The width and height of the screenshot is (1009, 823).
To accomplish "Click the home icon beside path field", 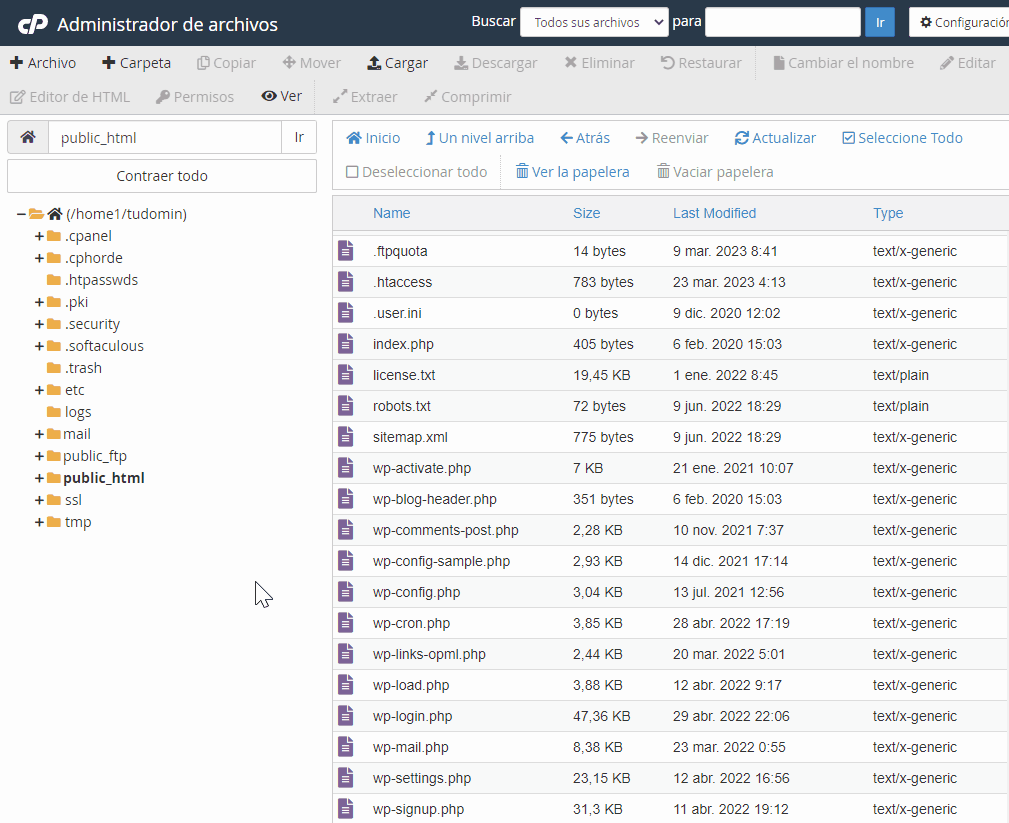I will tap(28, 137).
